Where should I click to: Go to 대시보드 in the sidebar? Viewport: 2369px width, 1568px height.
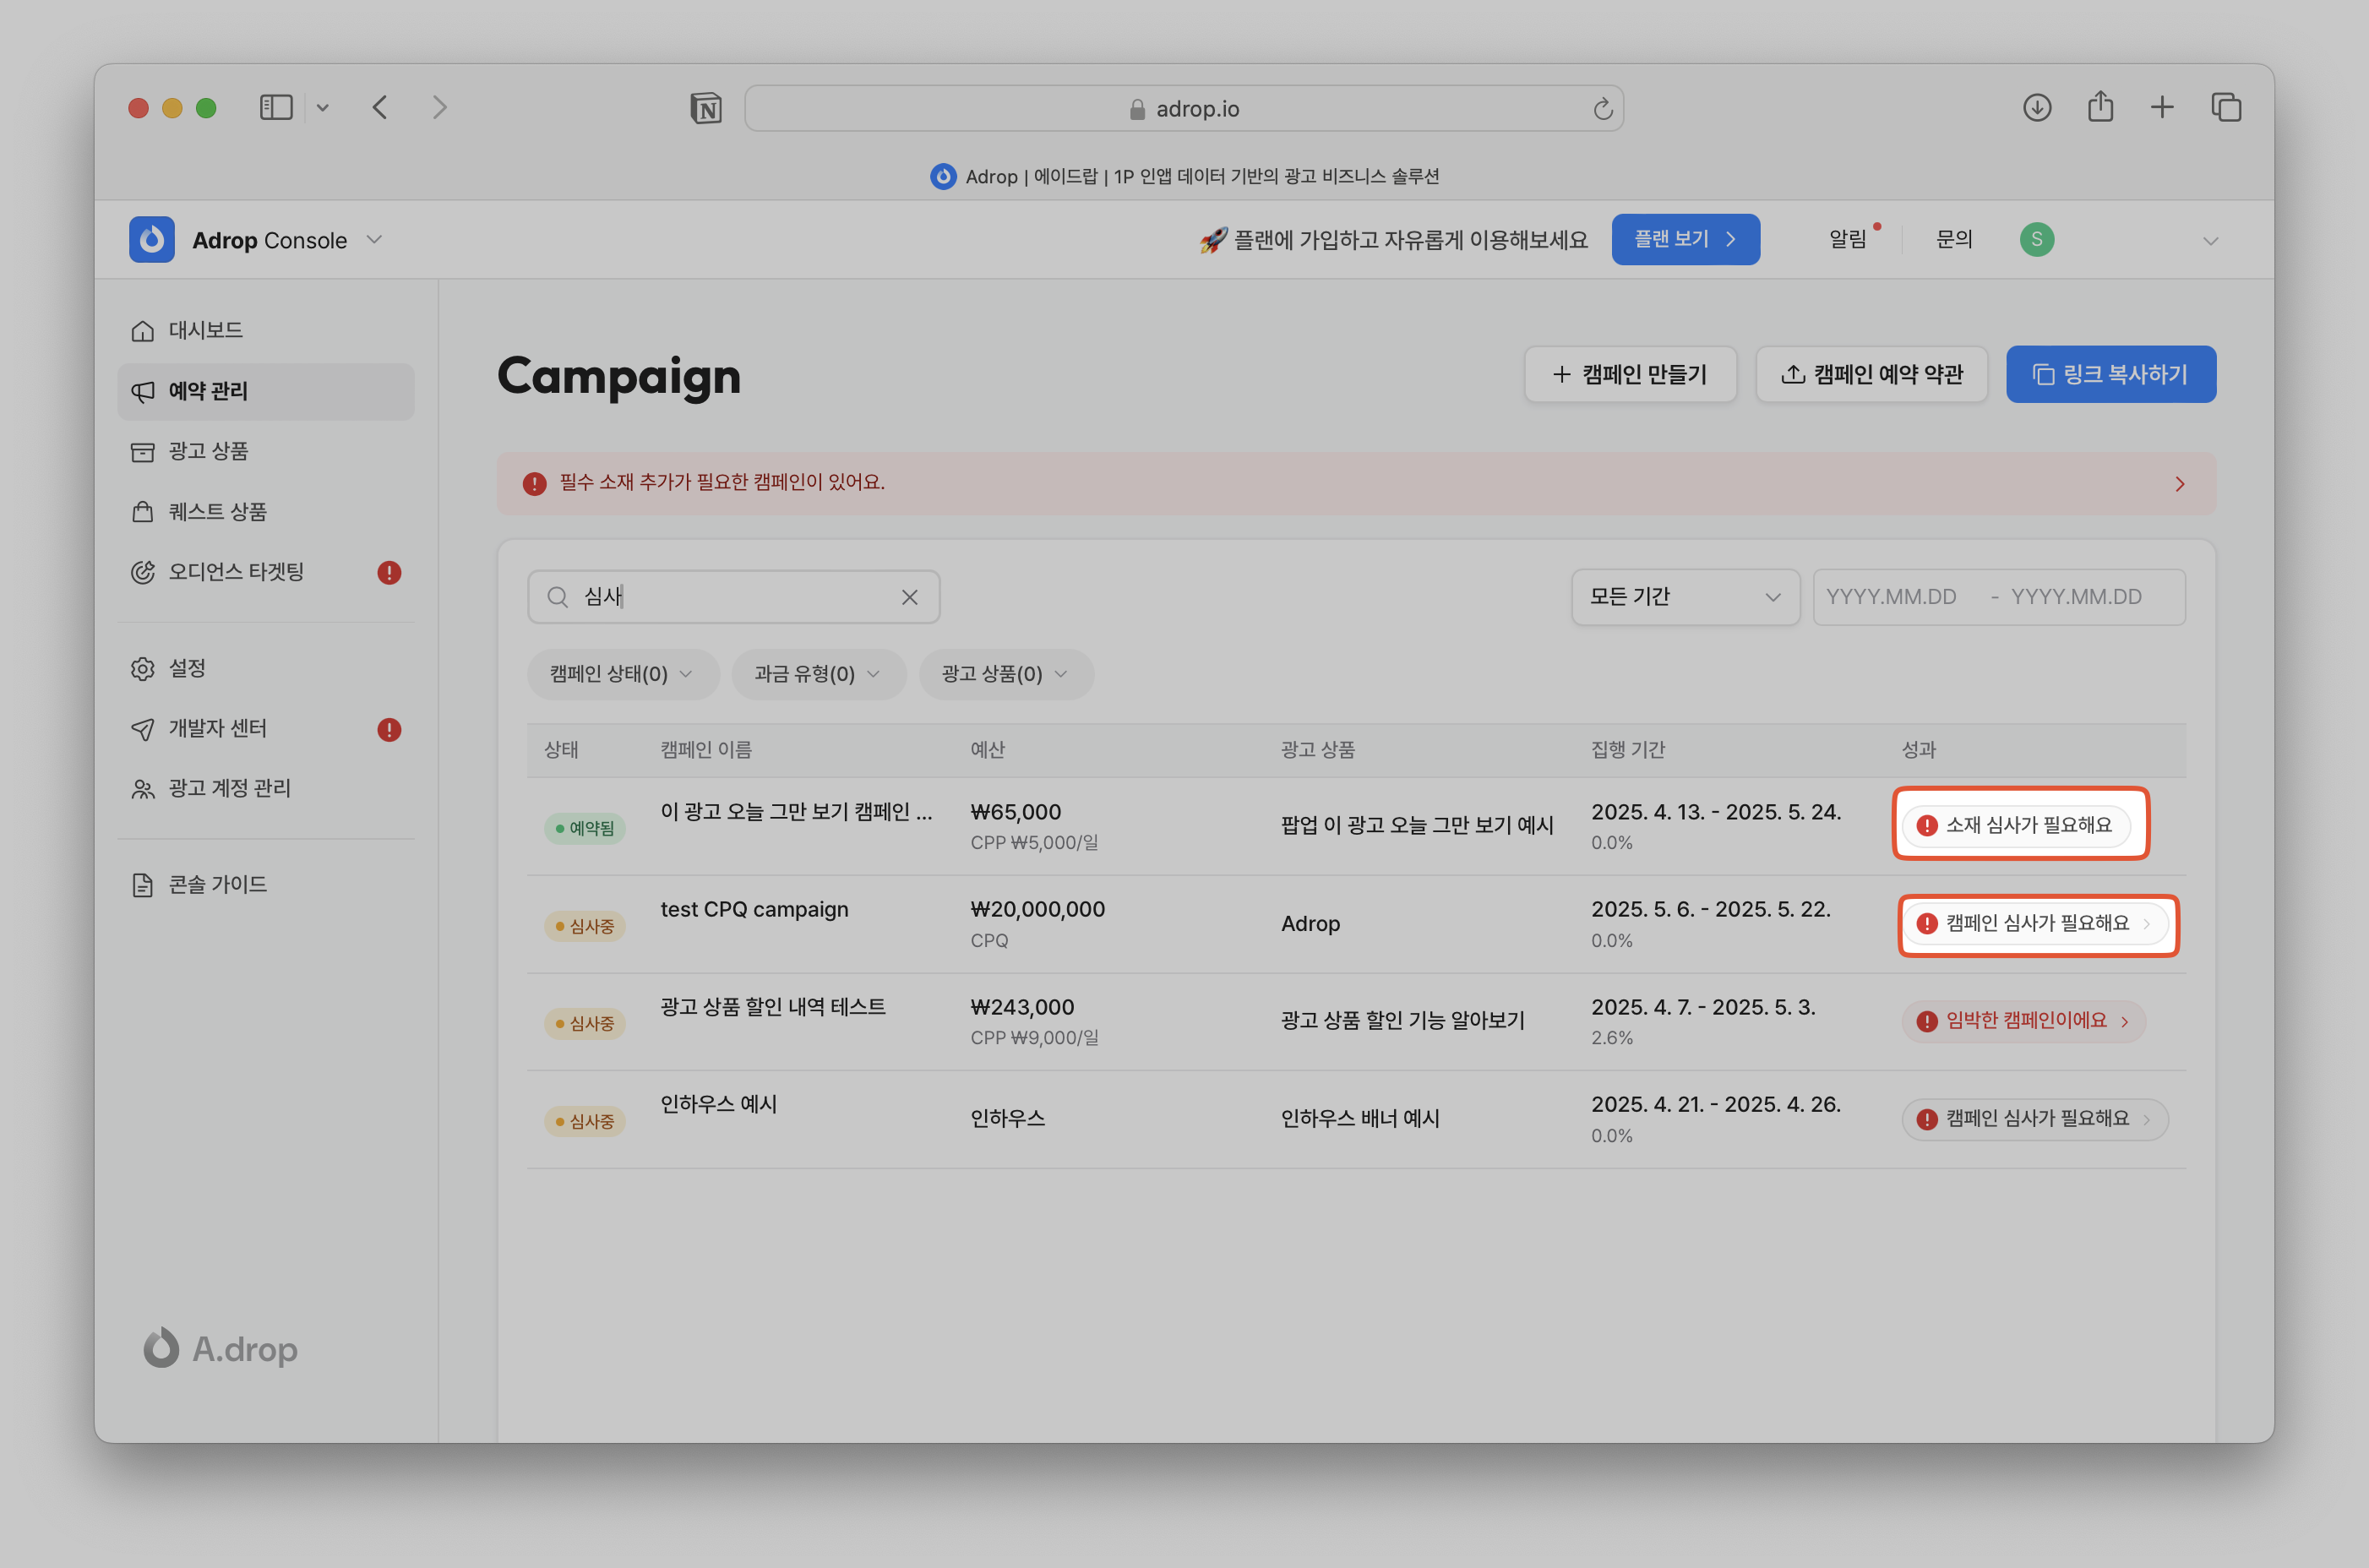pos(206,330)
